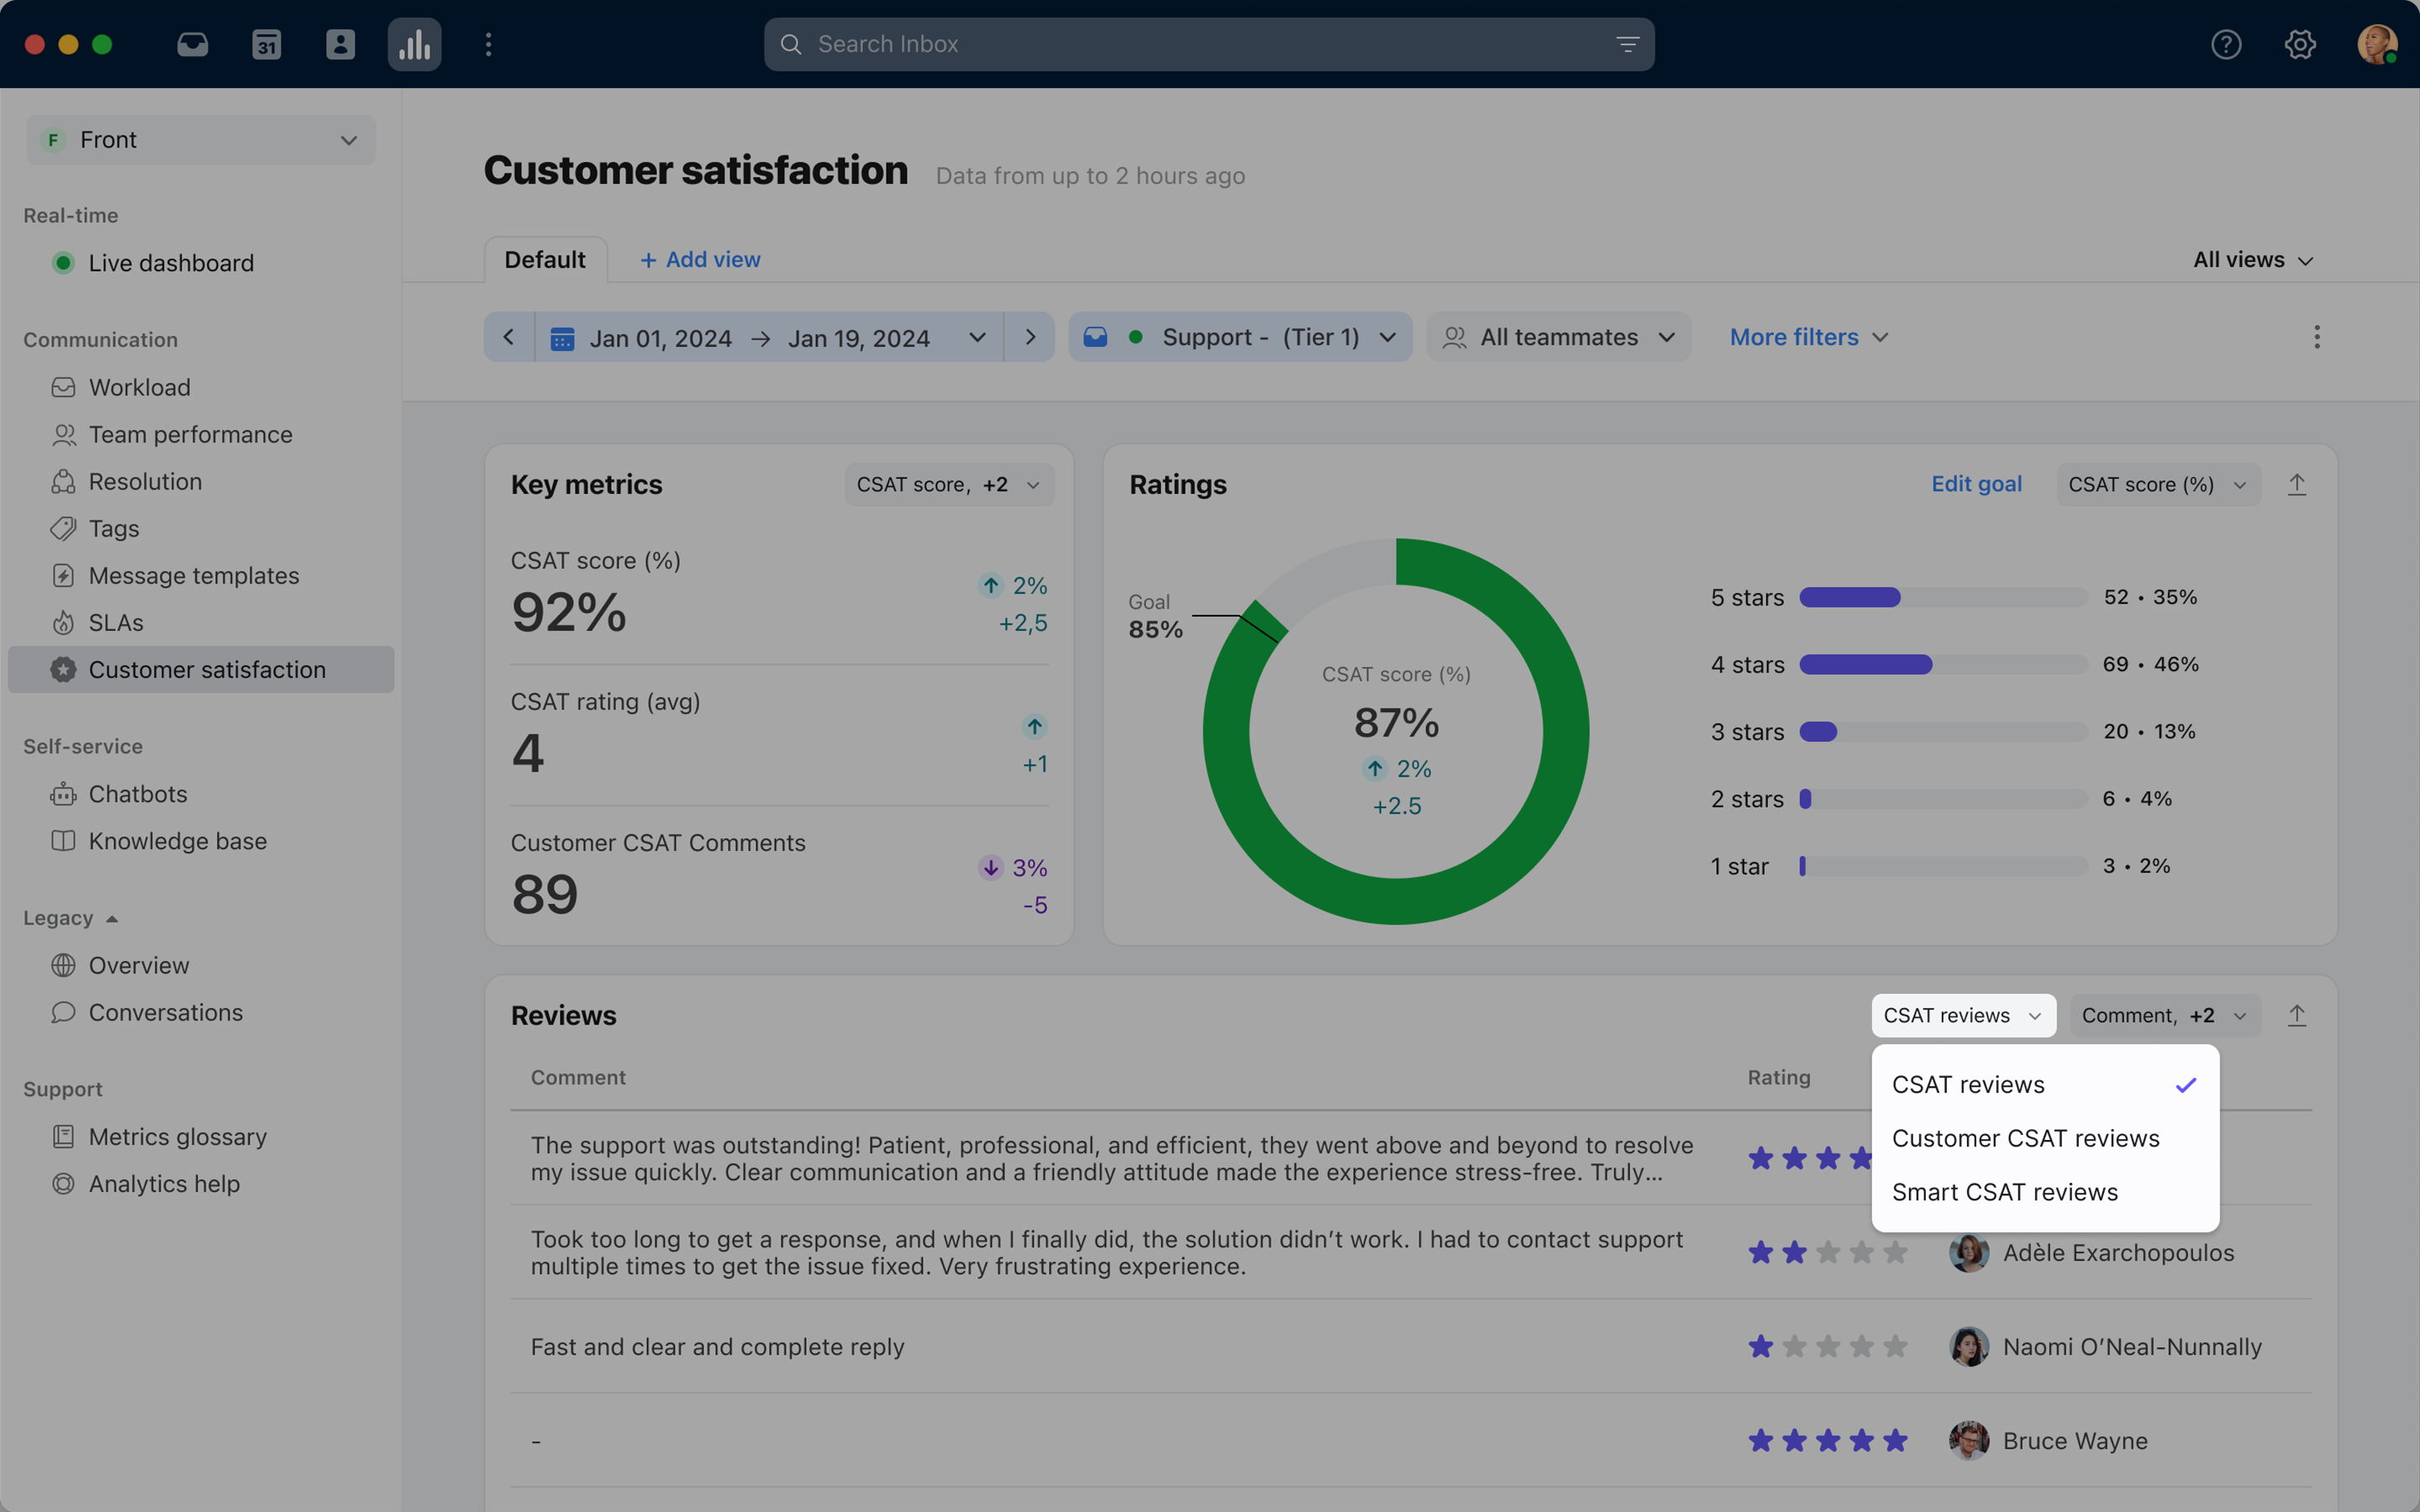Select CSAT reviews menu option

tap(2045, 1085)
